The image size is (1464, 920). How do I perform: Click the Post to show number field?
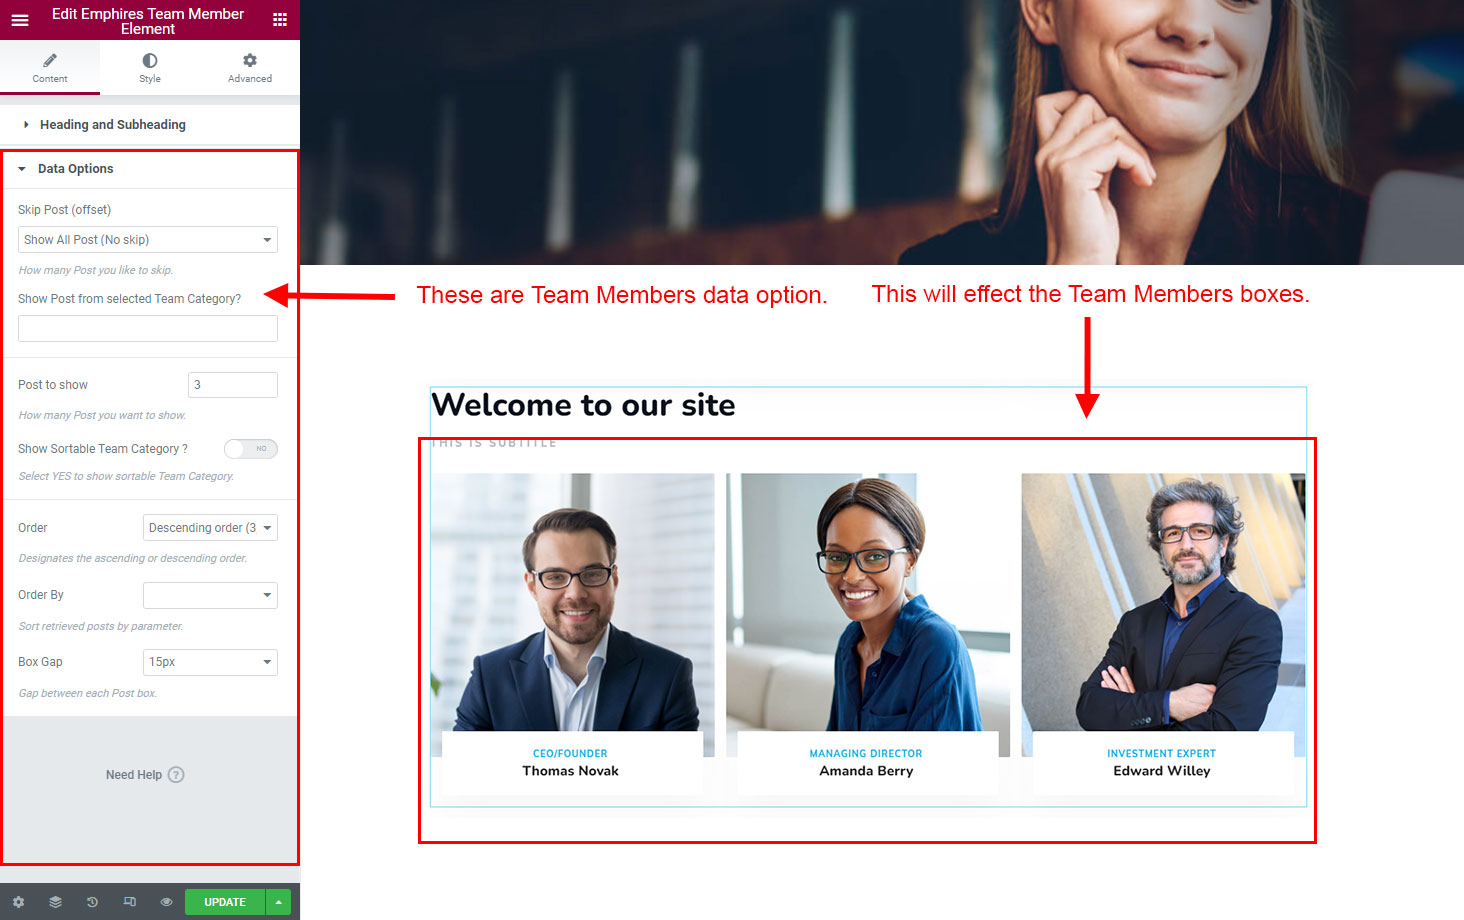pos(233,385)
